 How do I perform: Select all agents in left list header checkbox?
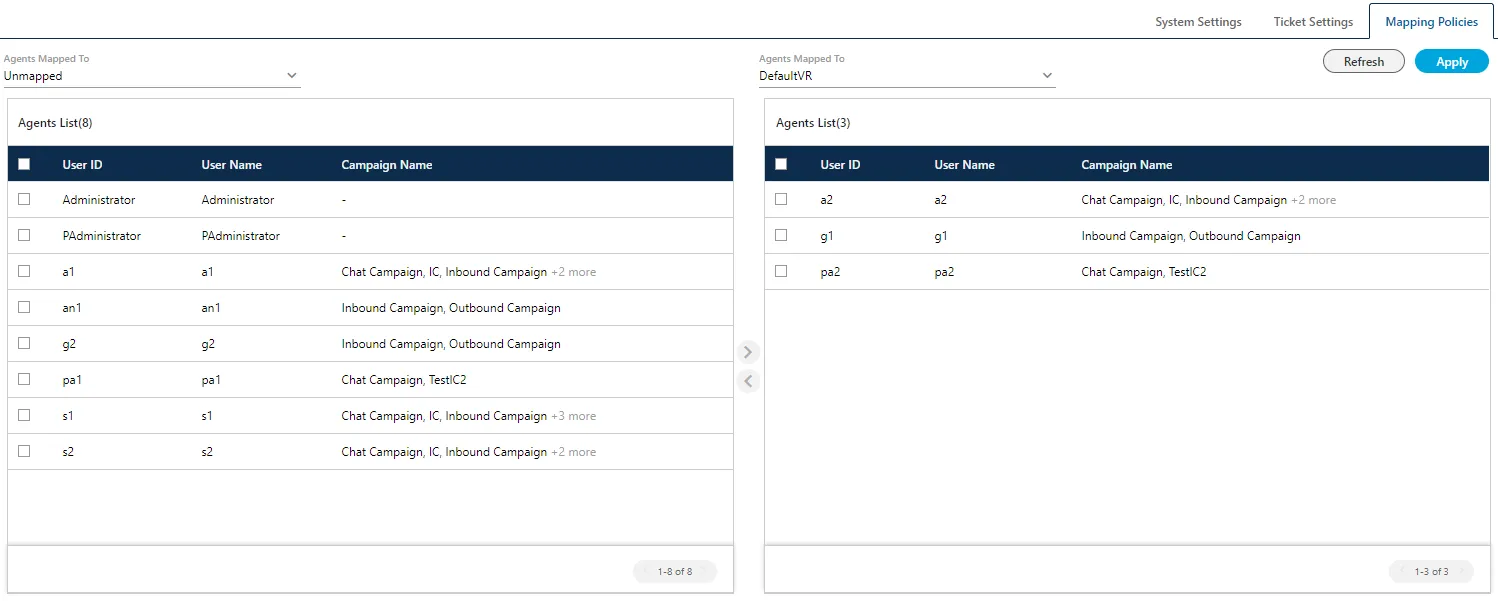[x=24, y=164]
